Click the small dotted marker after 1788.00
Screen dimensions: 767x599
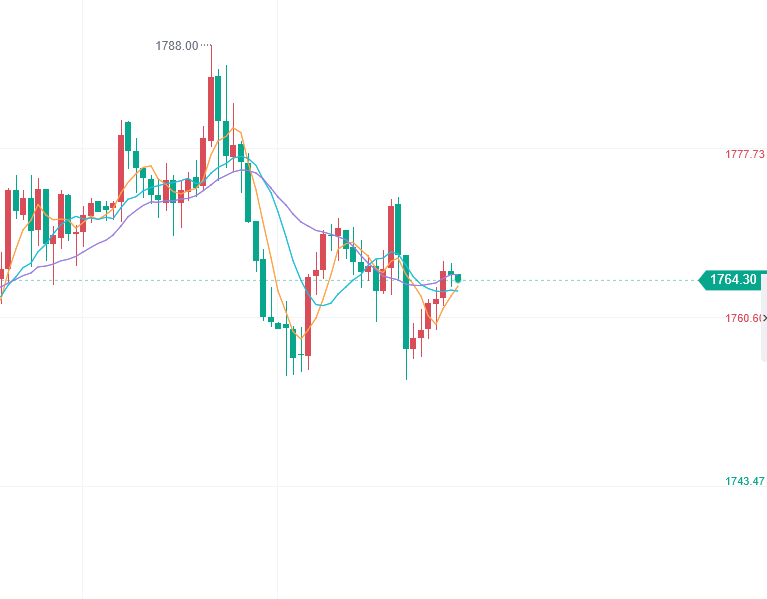[x=206, y=46]
